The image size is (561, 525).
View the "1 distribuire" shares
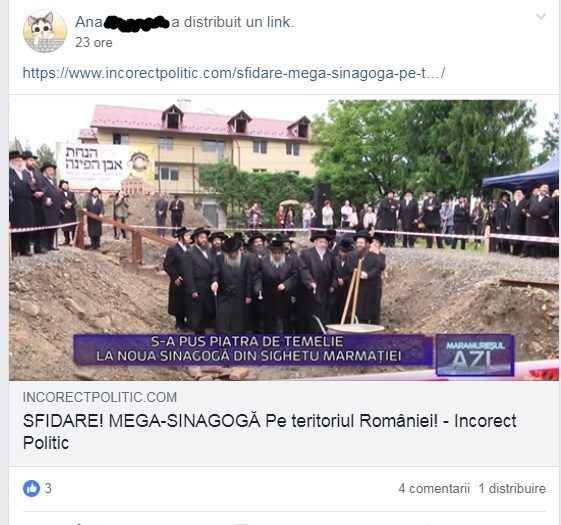[x=512, y=488]
